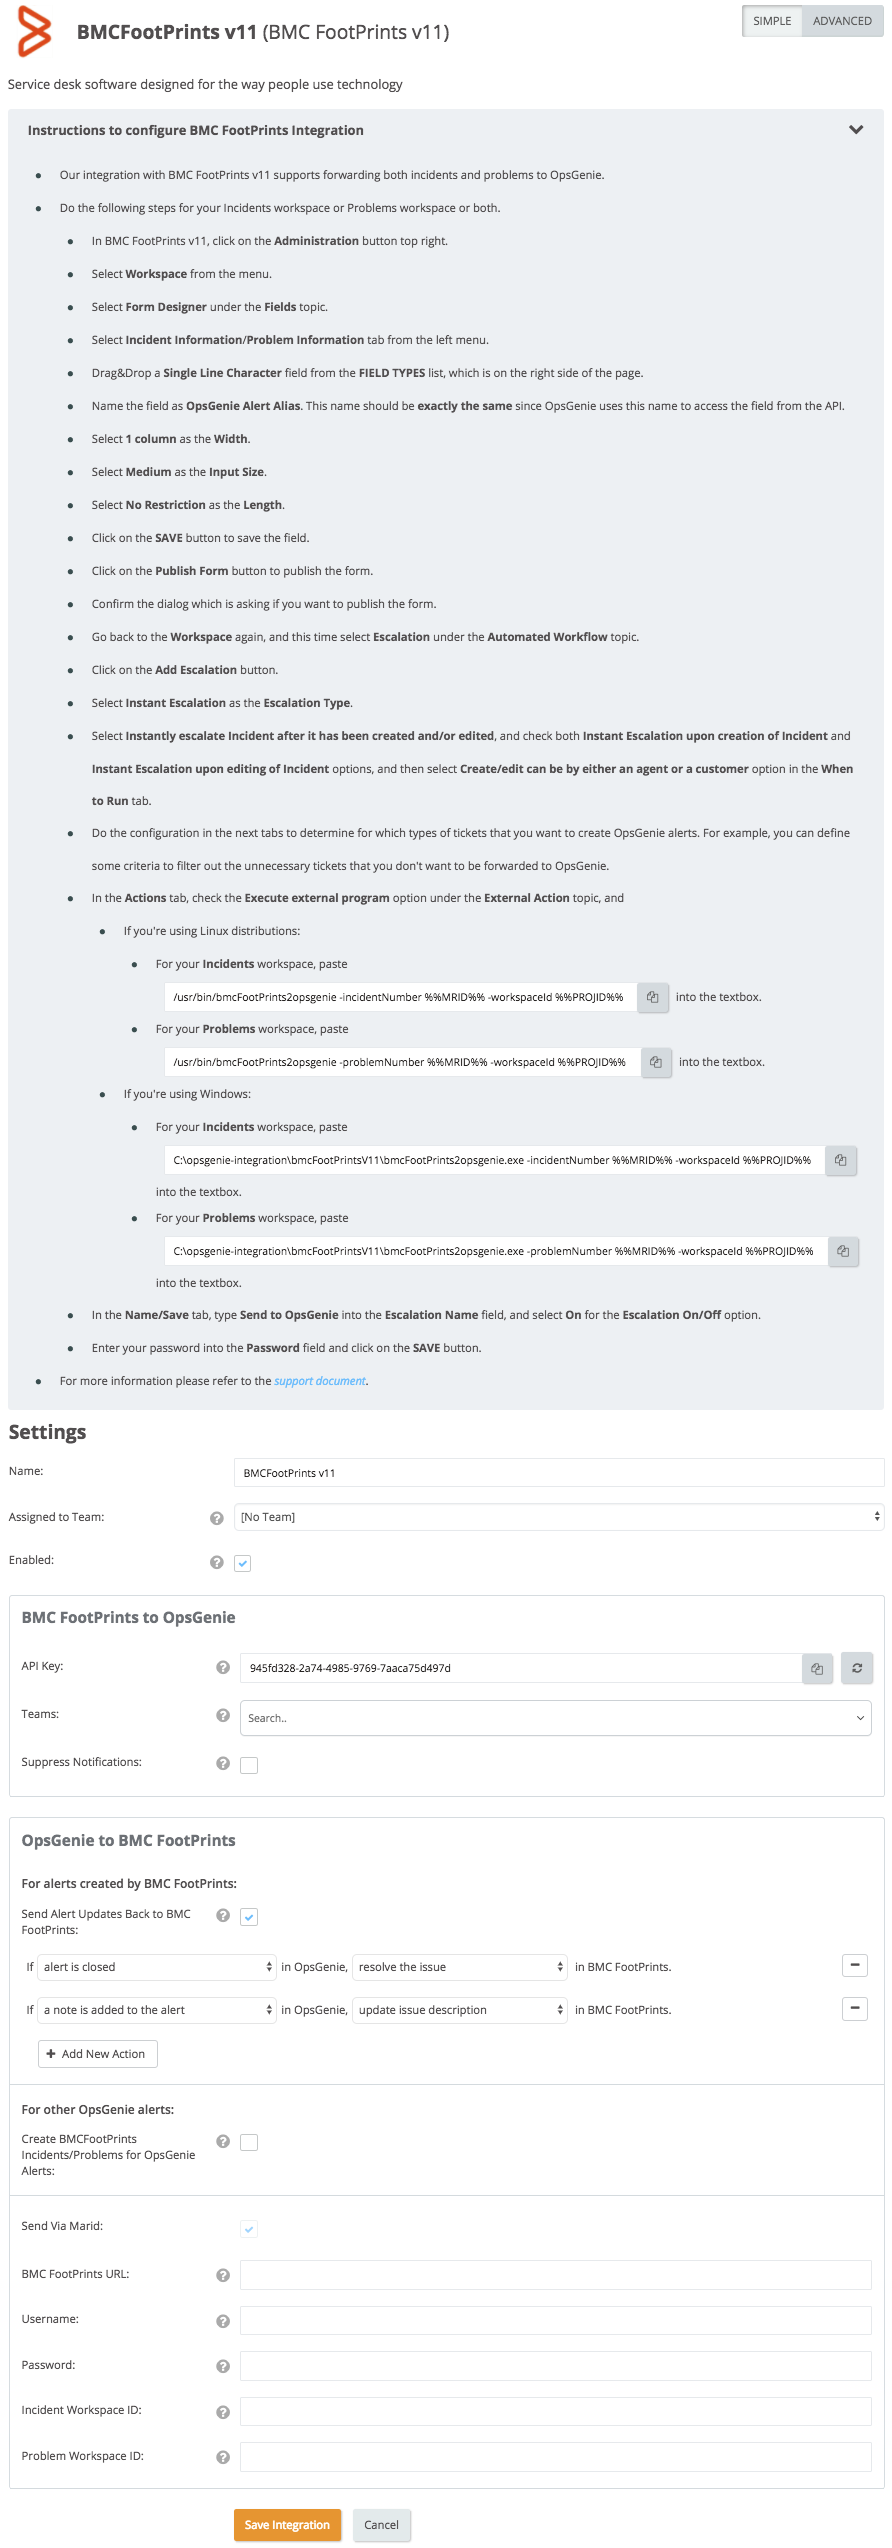This screenshot has height=2548, width=892.
Task: Copy the API Key value
Action: click(816, 1668)
